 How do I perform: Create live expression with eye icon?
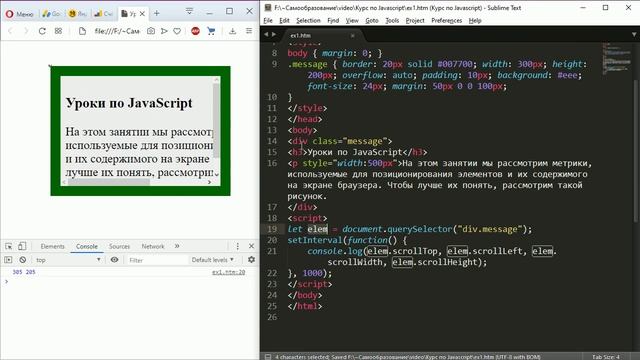point(114,260)
